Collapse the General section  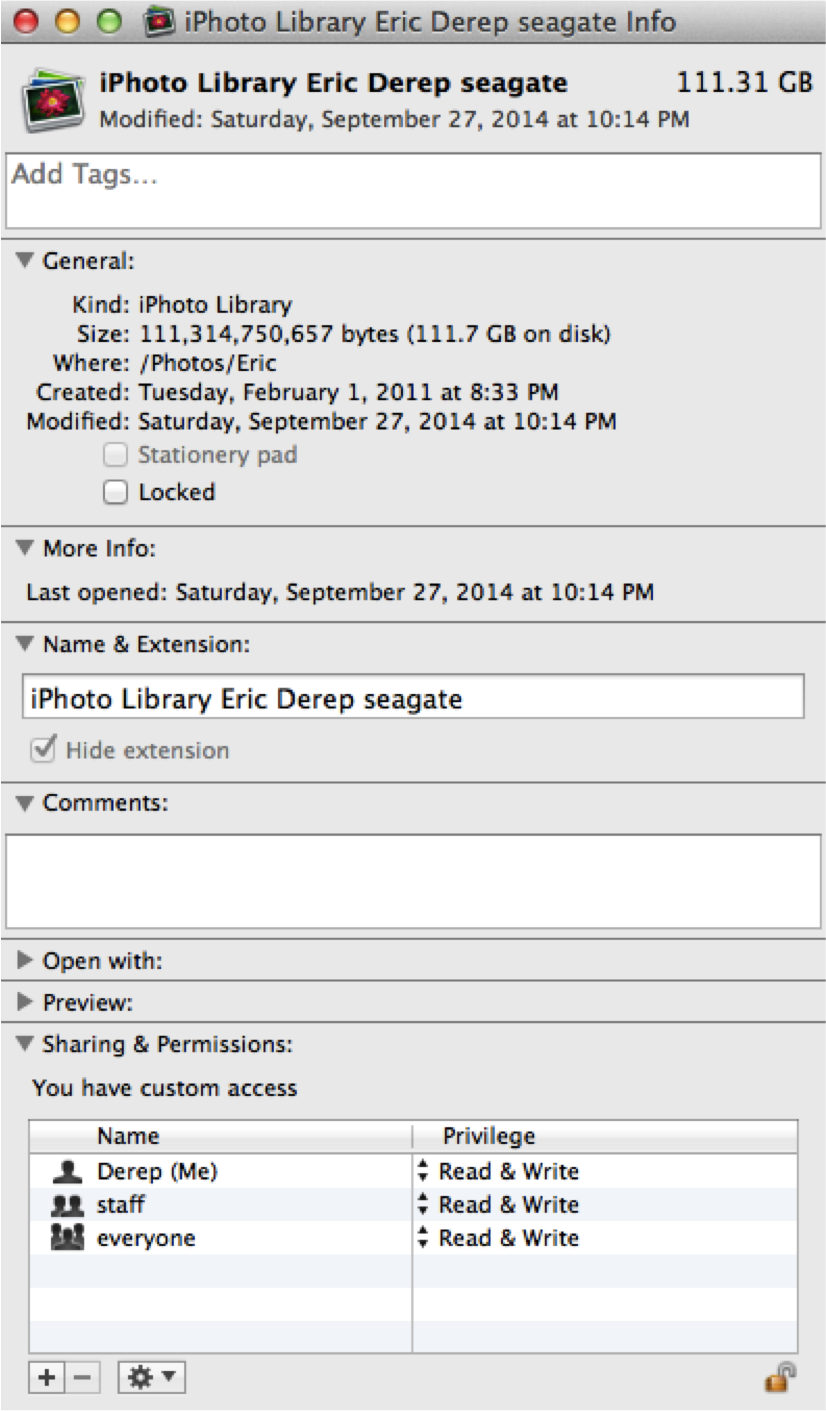tap(26, 261)
